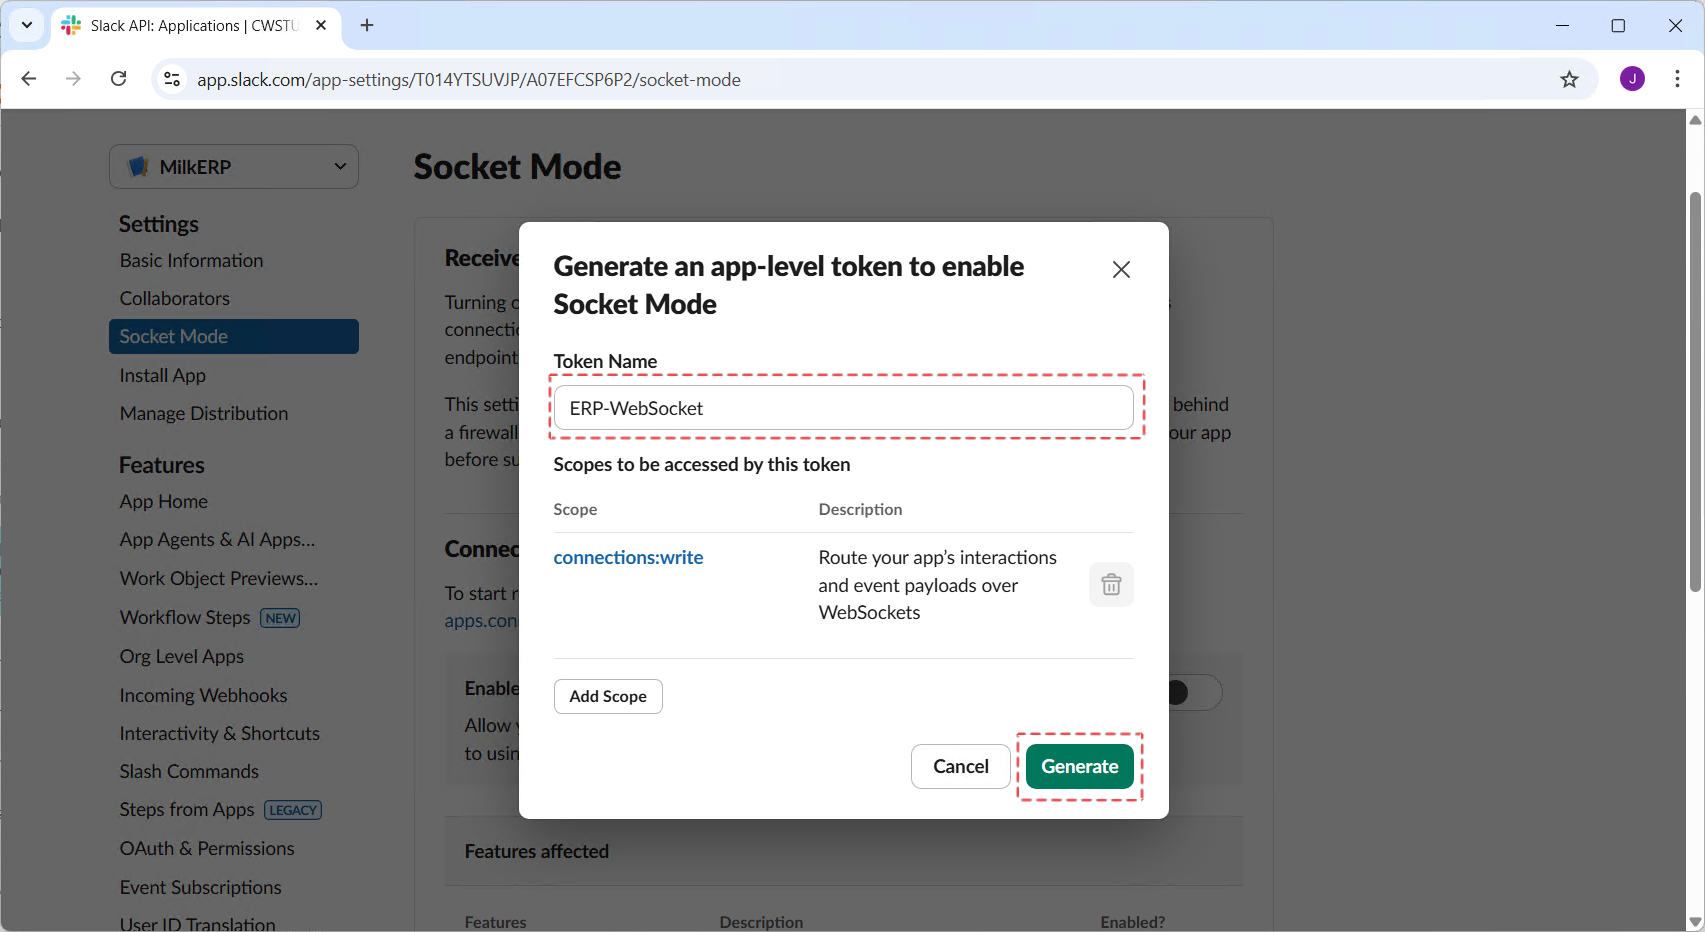Open Basic Information settings
This screenshot has width=1705, height=932.
pyautogui.click(x=191, y=261)
